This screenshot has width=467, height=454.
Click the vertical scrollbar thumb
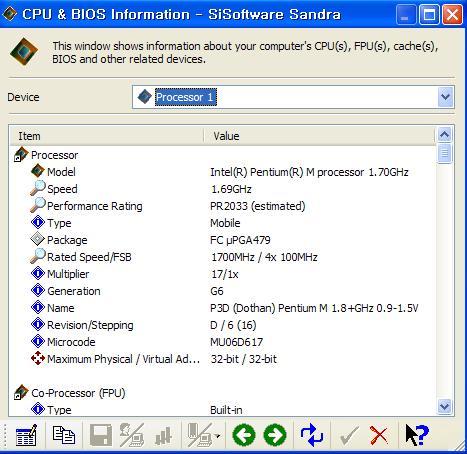pyautogui.click(x=445, y=153)
